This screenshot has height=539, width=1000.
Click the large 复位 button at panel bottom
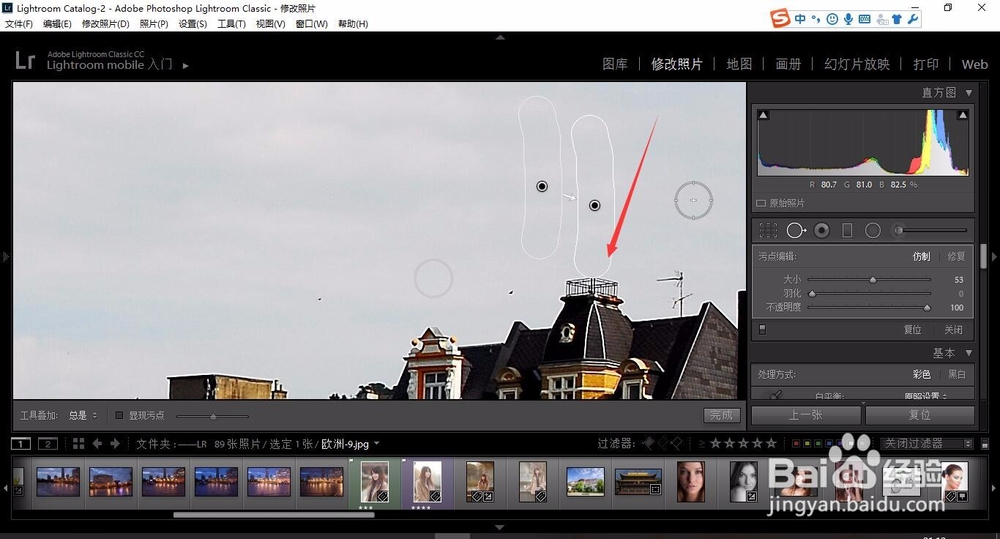pyautogui.click(x=920, y=415)
